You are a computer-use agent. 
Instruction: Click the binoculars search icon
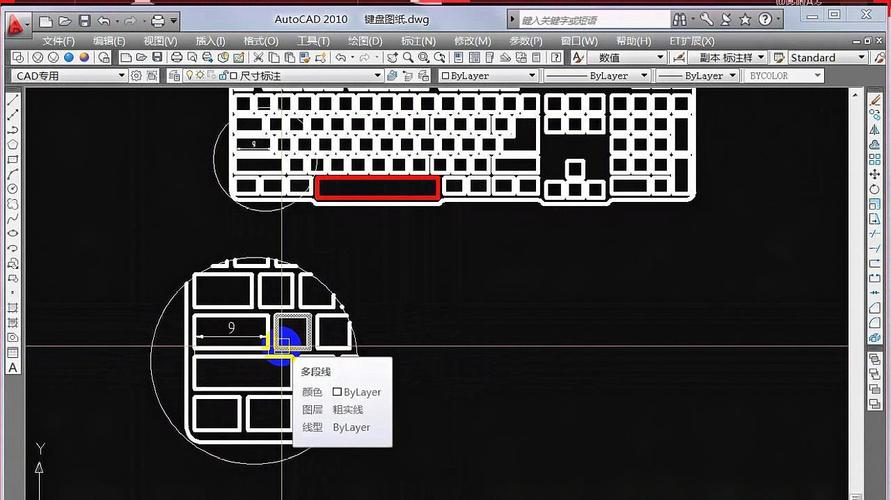tap(680, 19)
